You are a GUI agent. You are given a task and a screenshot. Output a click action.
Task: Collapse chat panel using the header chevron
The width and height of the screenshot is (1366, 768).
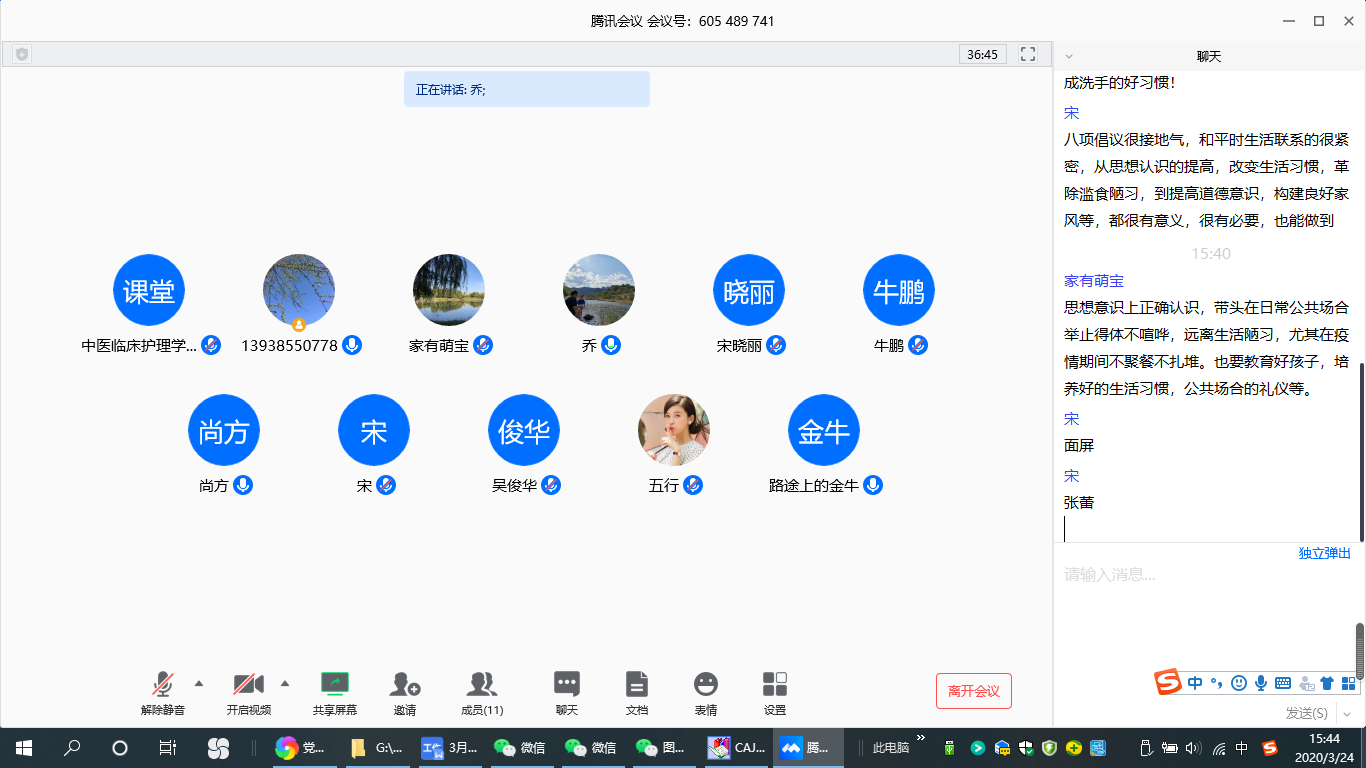[1069, 57]
